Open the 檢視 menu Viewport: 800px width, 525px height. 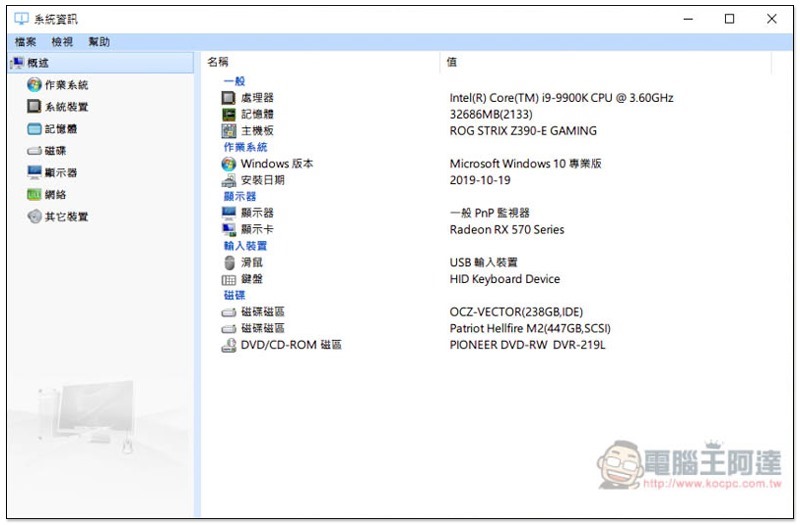point(62,42)
